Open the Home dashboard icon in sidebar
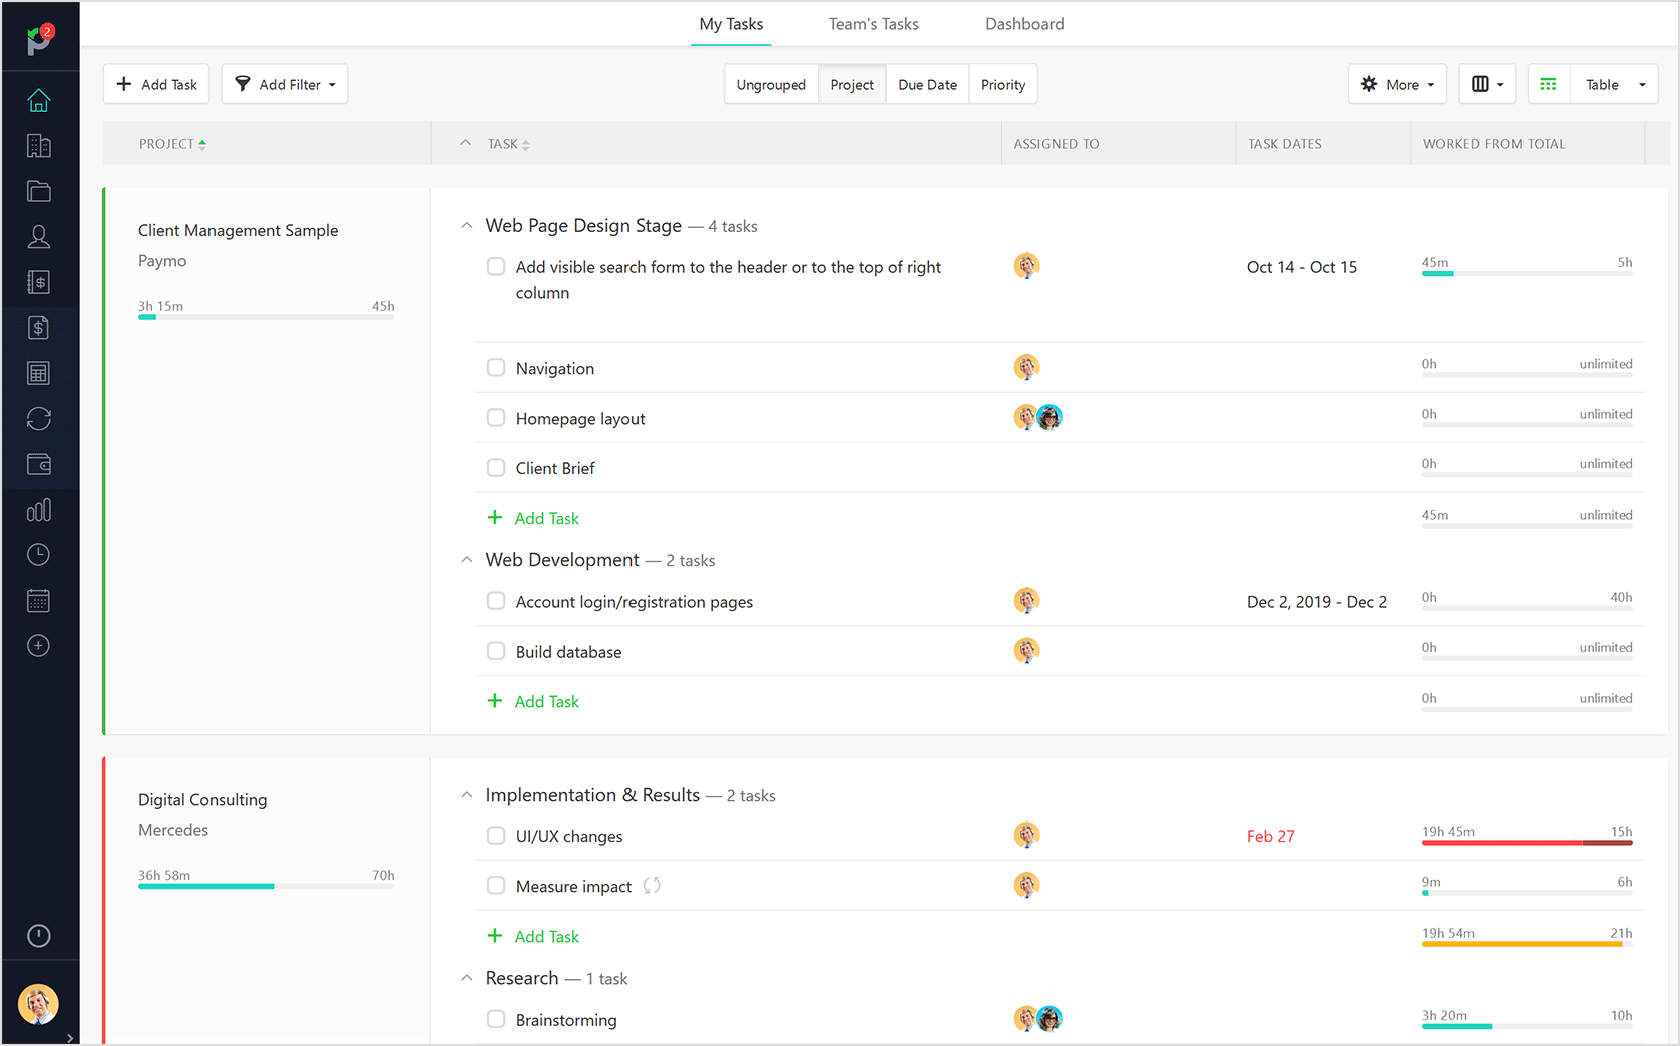This screenshot has height=1046, width=1680. (38, 99)
